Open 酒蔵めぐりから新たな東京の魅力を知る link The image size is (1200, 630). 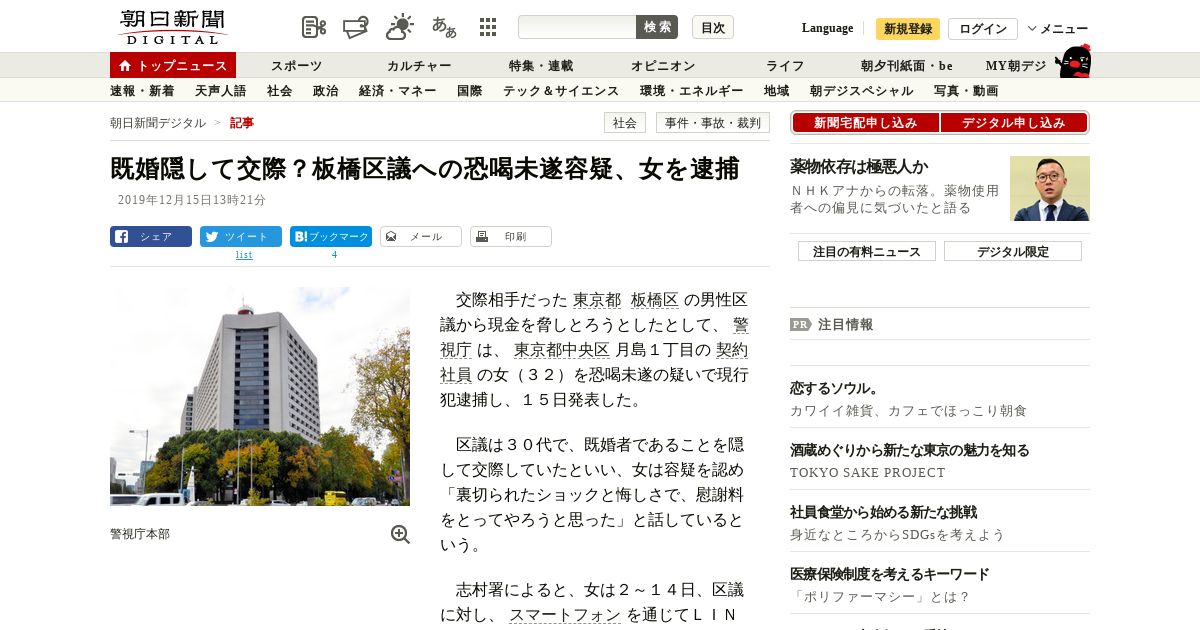910,450
